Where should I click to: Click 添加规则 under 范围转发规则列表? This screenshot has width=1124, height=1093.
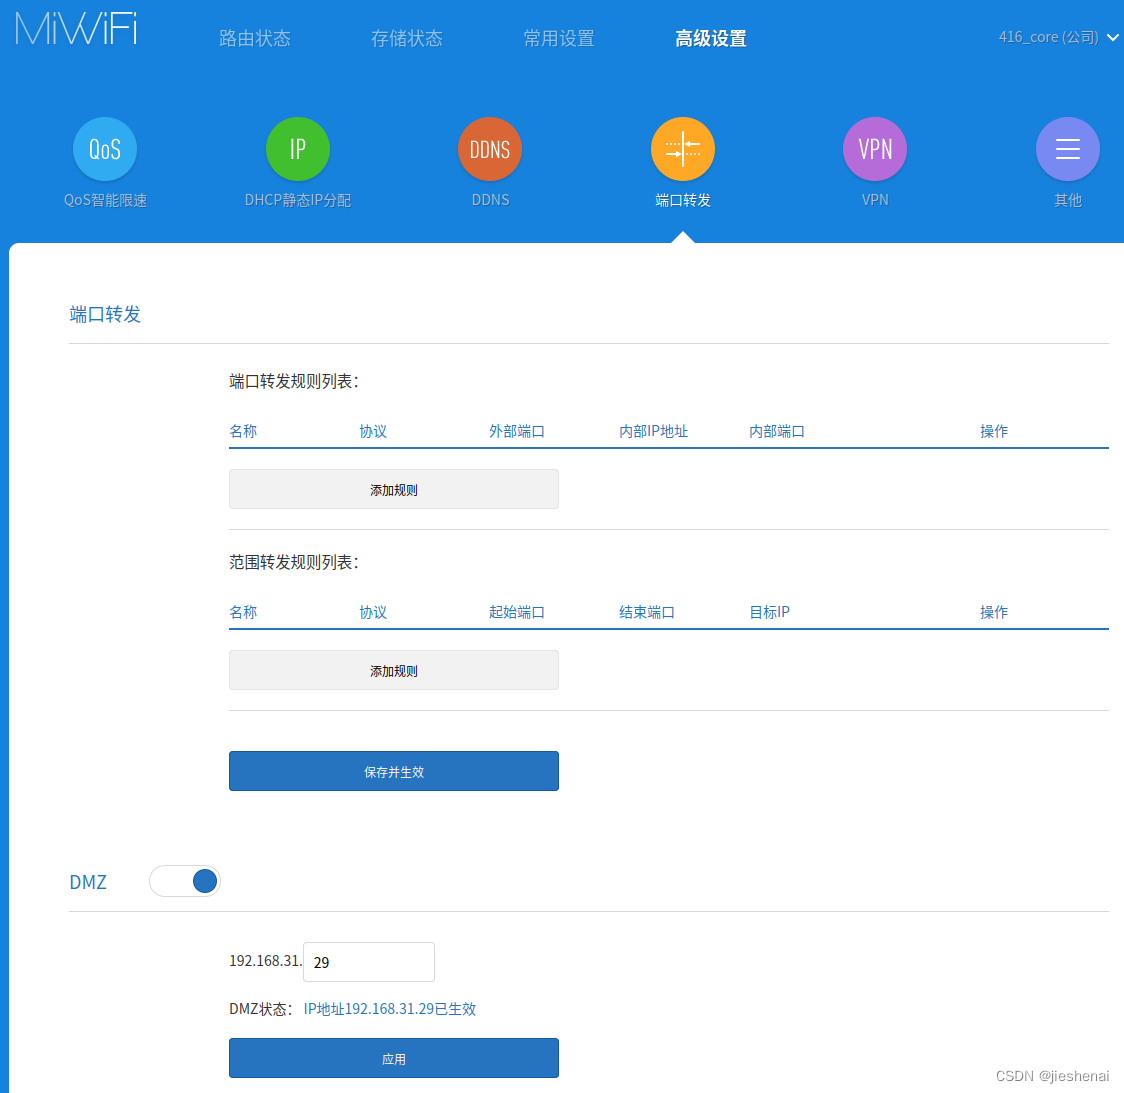tap(394, 670)
